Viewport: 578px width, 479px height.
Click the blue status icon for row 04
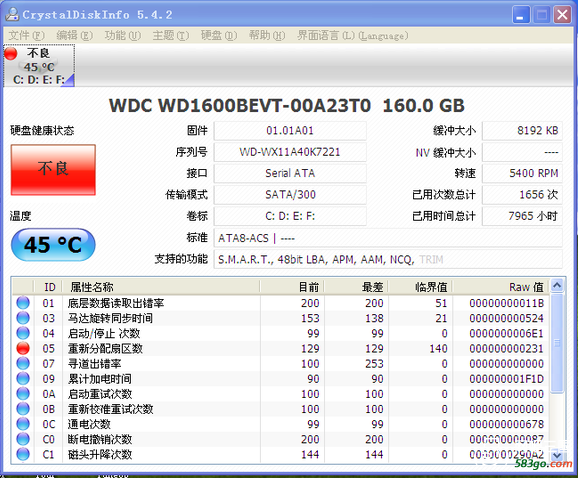click(23, 333)
